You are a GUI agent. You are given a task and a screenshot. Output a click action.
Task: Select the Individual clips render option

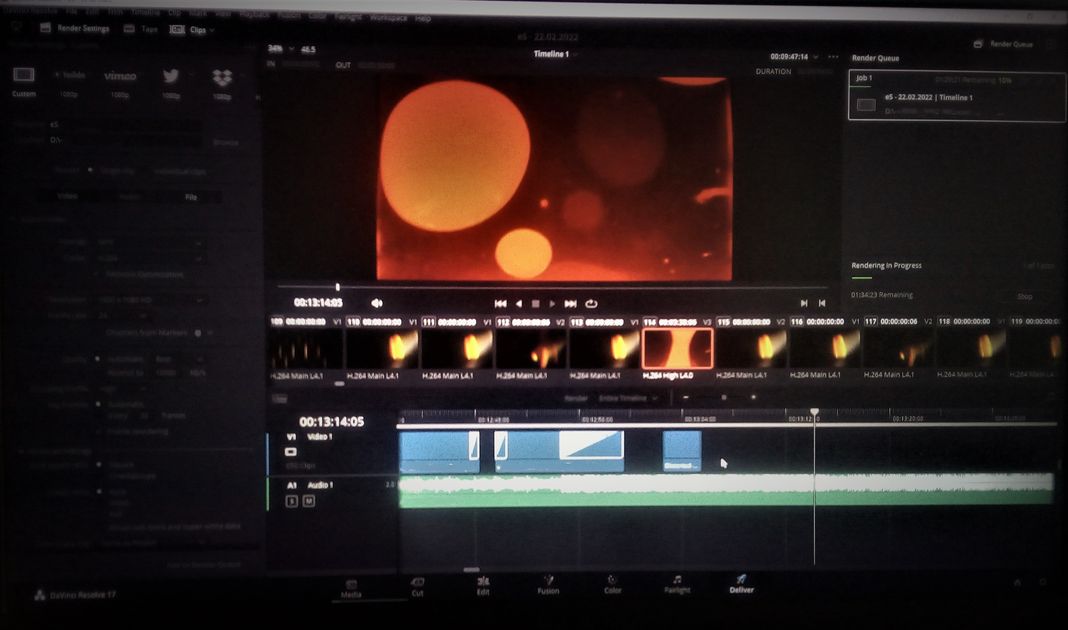coord(179,171)
